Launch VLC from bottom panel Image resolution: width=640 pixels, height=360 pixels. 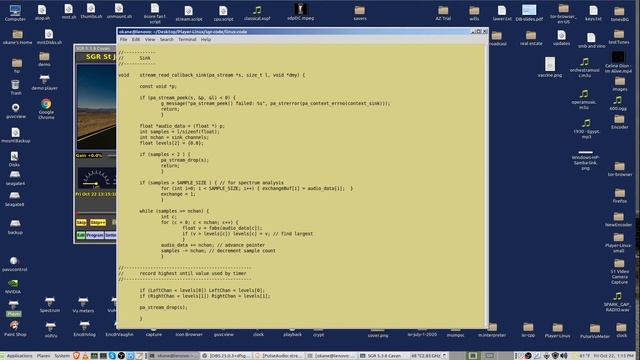tap(85, 356)
